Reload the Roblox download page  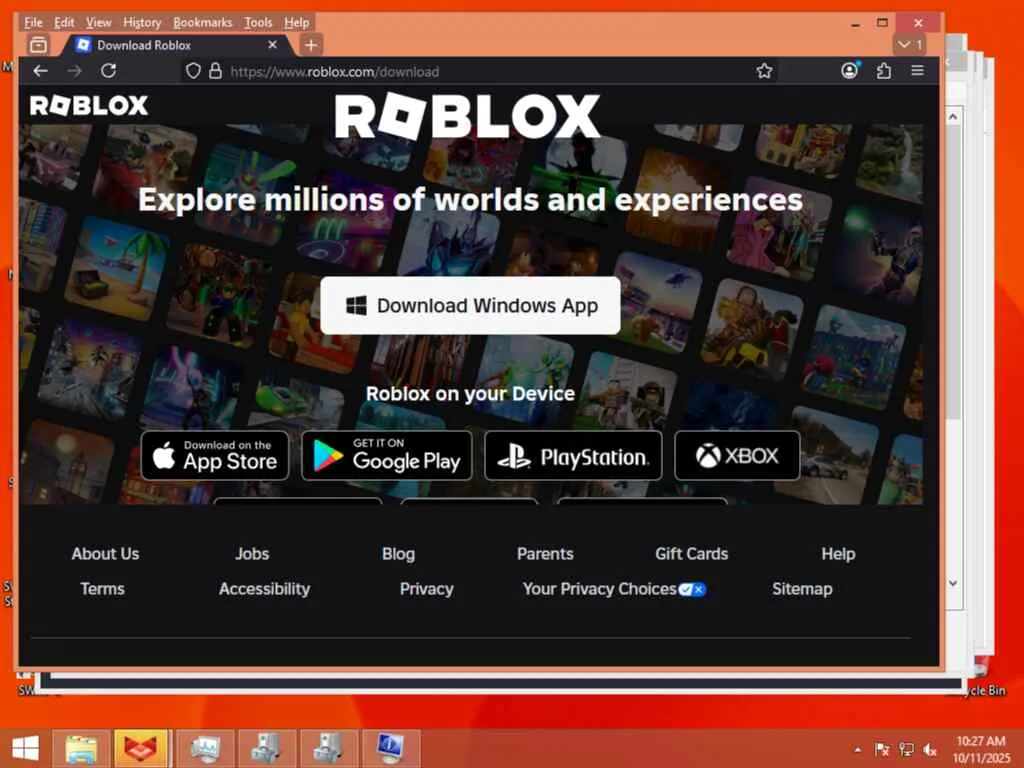(x=108, y=71)
